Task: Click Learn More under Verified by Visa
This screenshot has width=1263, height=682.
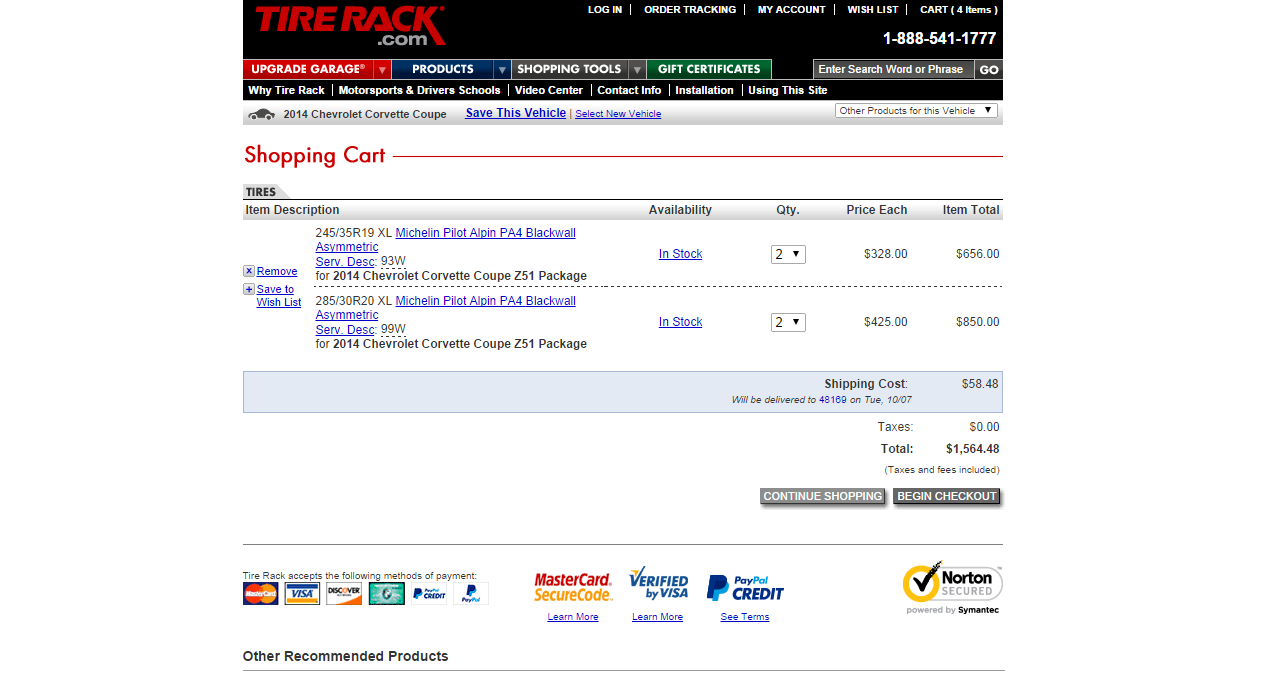Action: pyautogui.click(x=658, y=617)
